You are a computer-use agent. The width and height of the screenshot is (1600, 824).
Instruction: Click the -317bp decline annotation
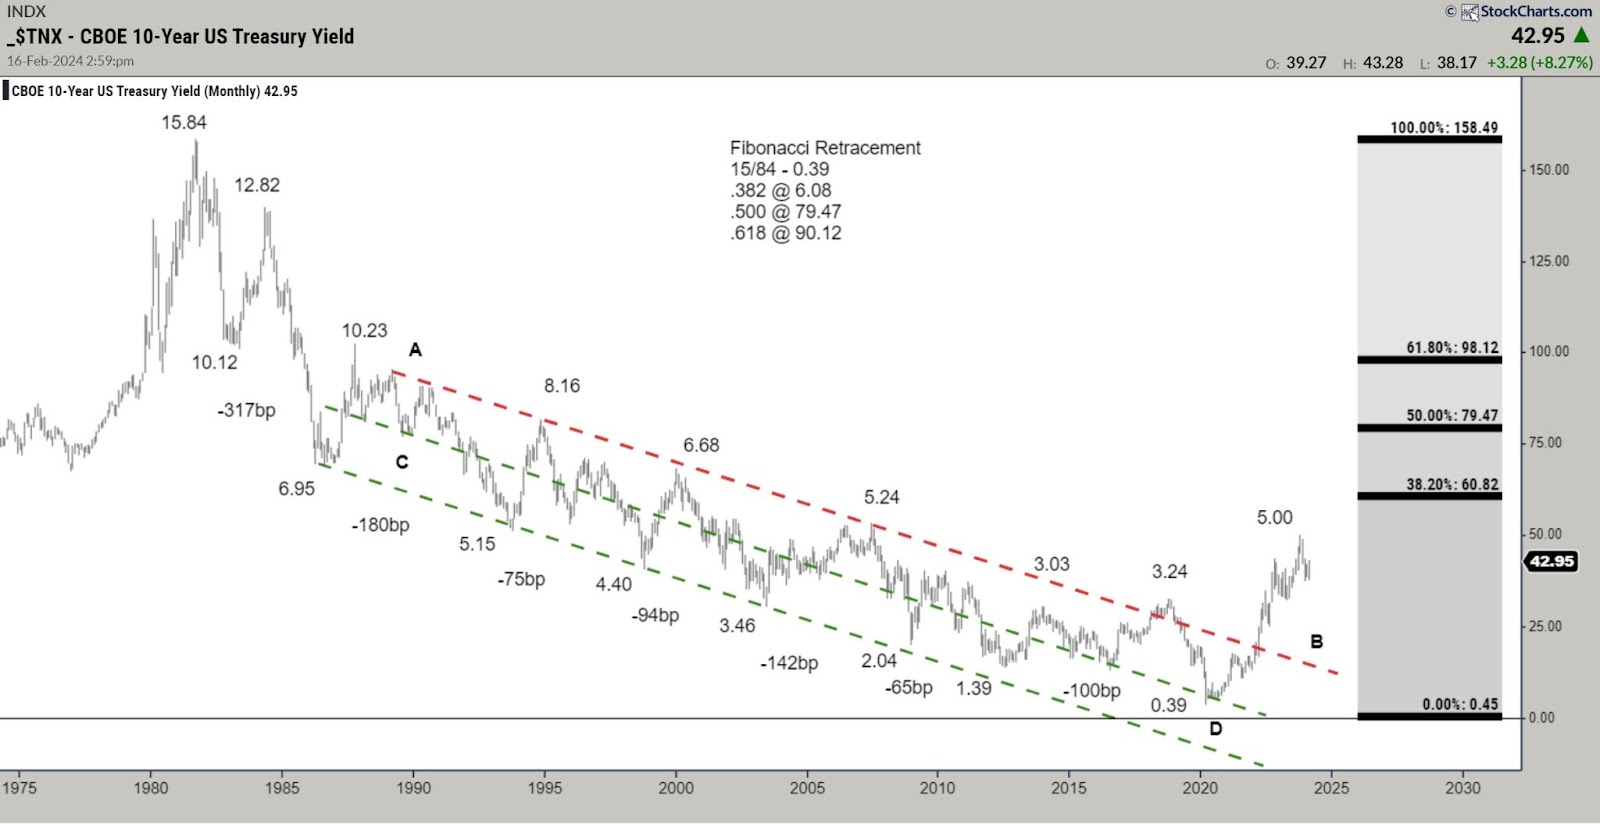[246, 410]
